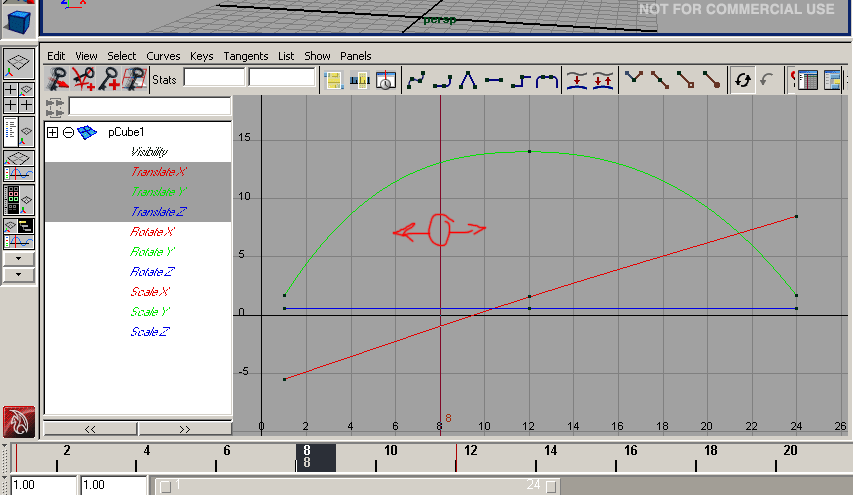The image size is (853, 495).
Task: Select the Four View layout icon
Action: (x=19, y=98)
